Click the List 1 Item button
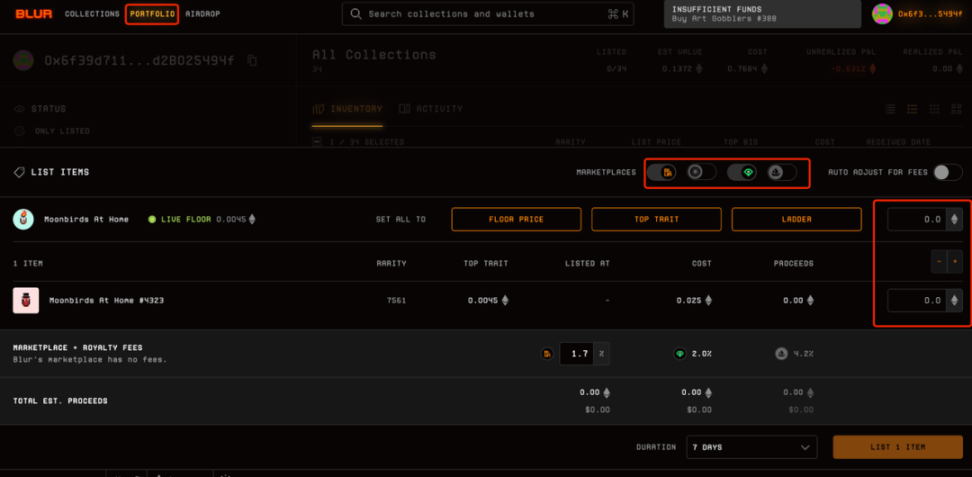This screenshot has width=972, height=477. 897,447
